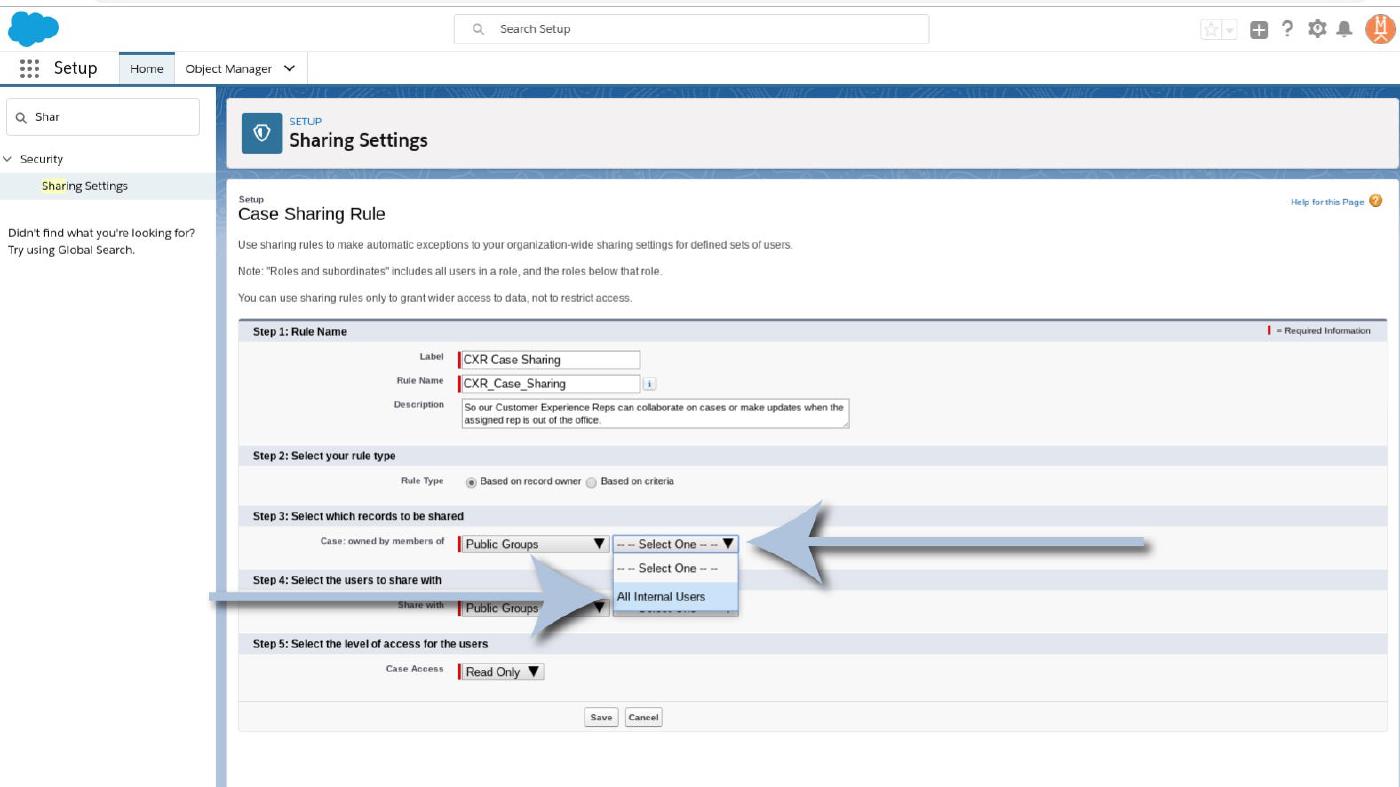Open the global actions plus icon
Screen dimensions: 1400x787
tap(1259, 30)
